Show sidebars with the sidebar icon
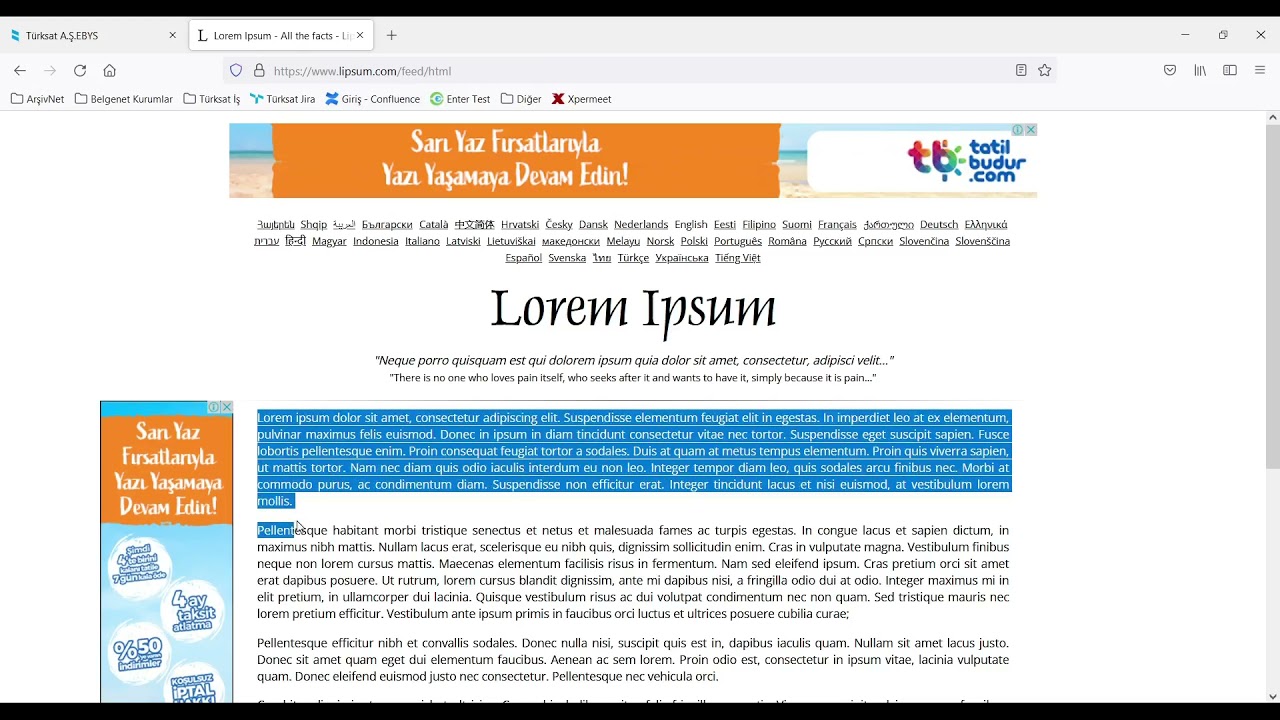 1230,71
